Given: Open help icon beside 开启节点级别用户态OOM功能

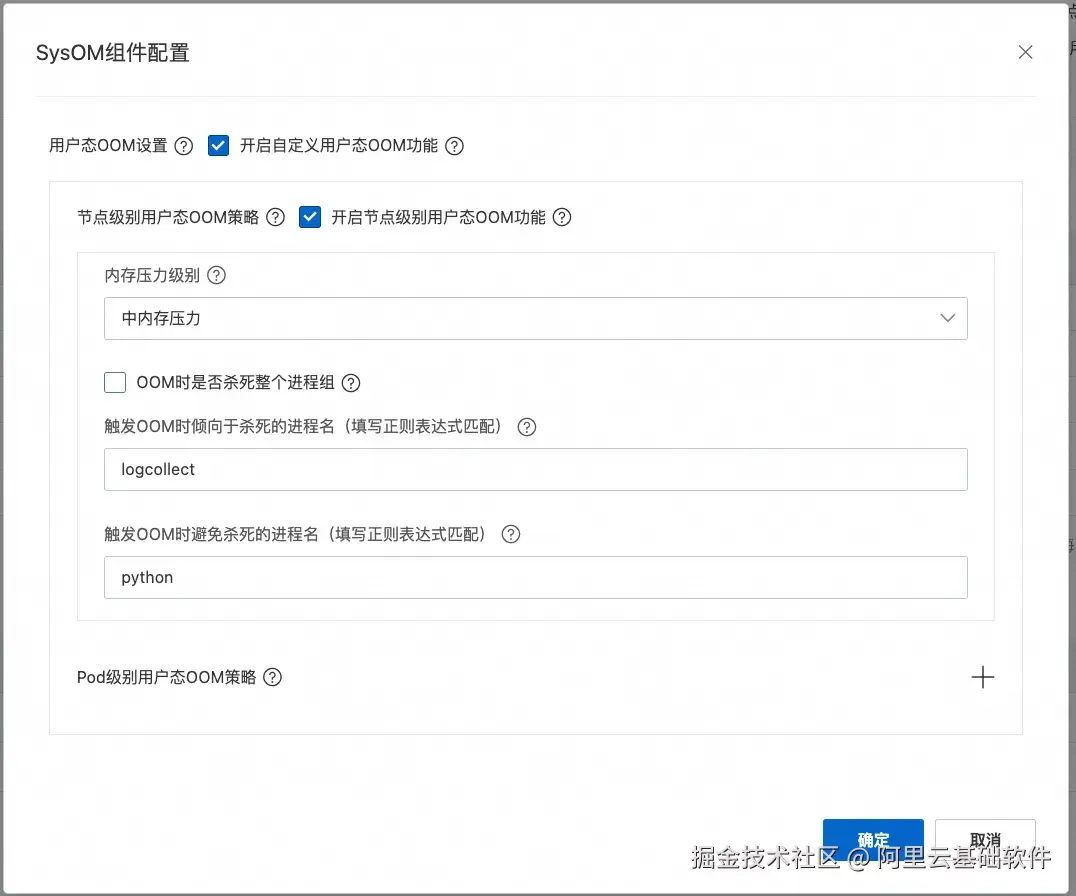Looking at the screenshot, I should 561,217.
